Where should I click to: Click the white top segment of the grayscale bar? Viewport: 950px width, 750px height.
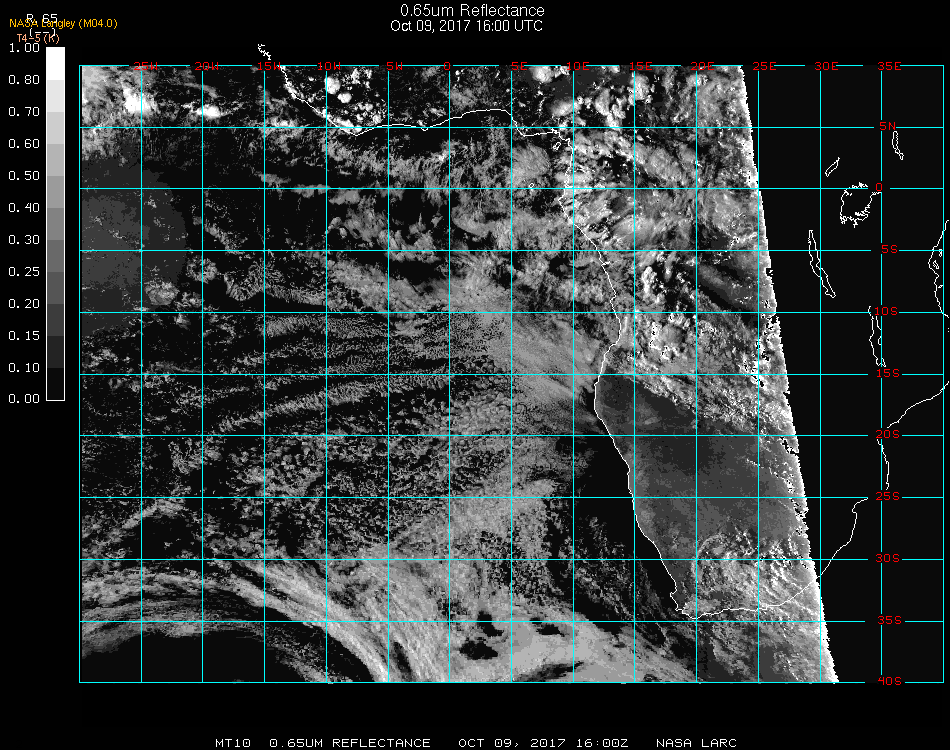(55, 64)
